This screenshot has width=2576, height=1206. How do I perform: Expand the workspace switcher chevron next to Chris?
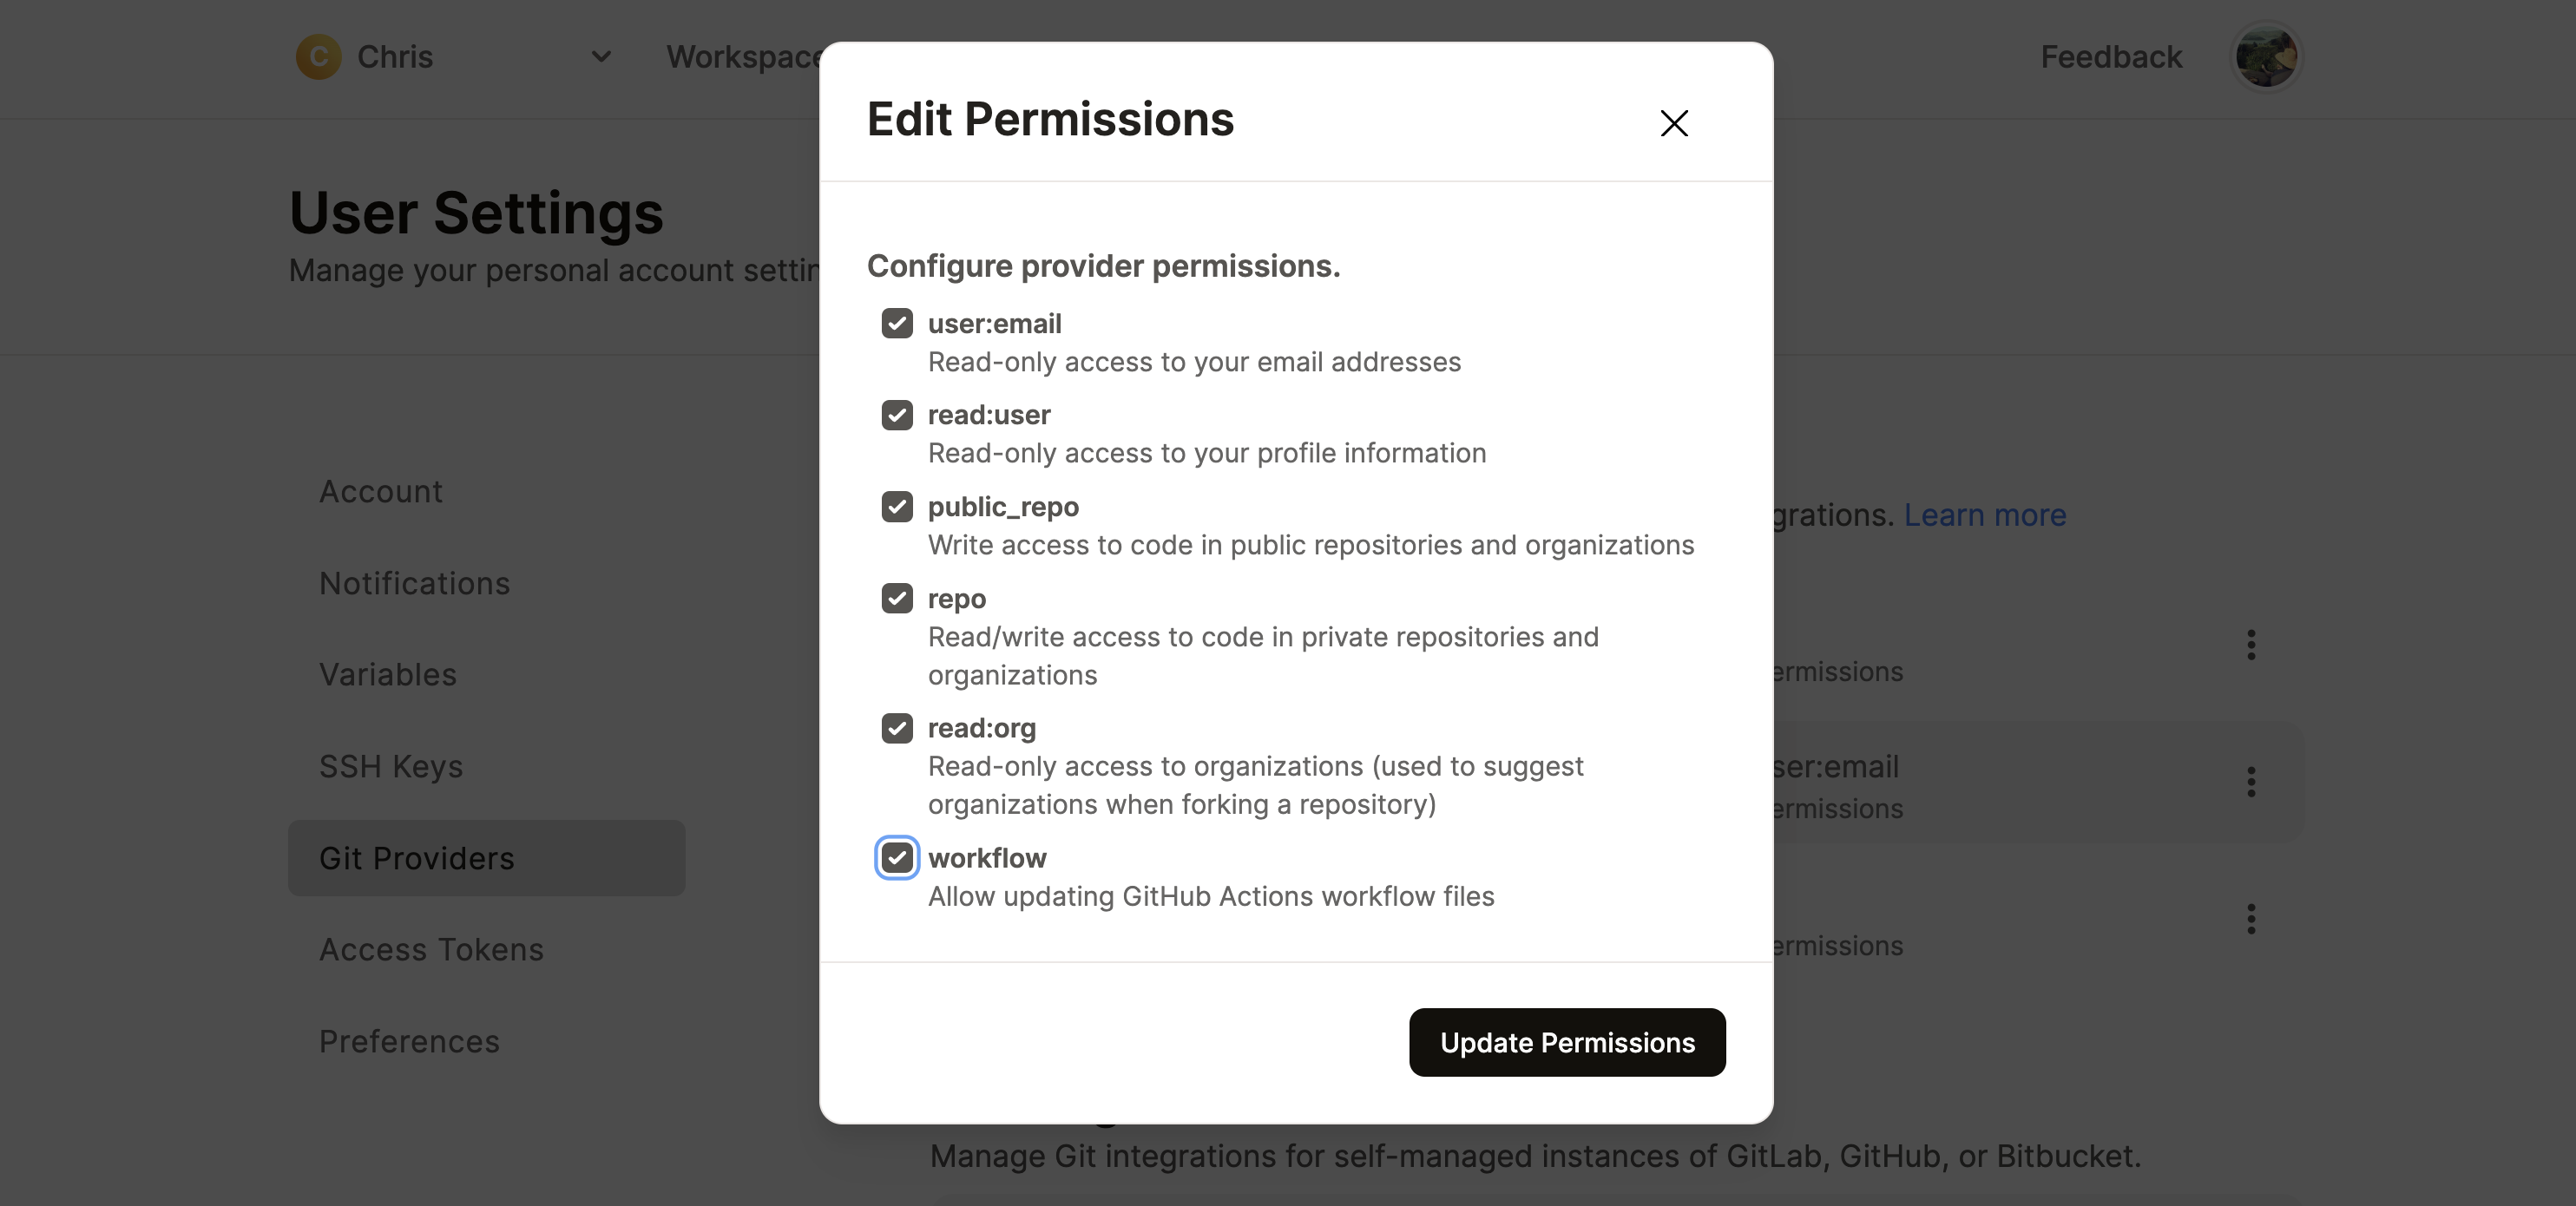(x=601, y=57)
